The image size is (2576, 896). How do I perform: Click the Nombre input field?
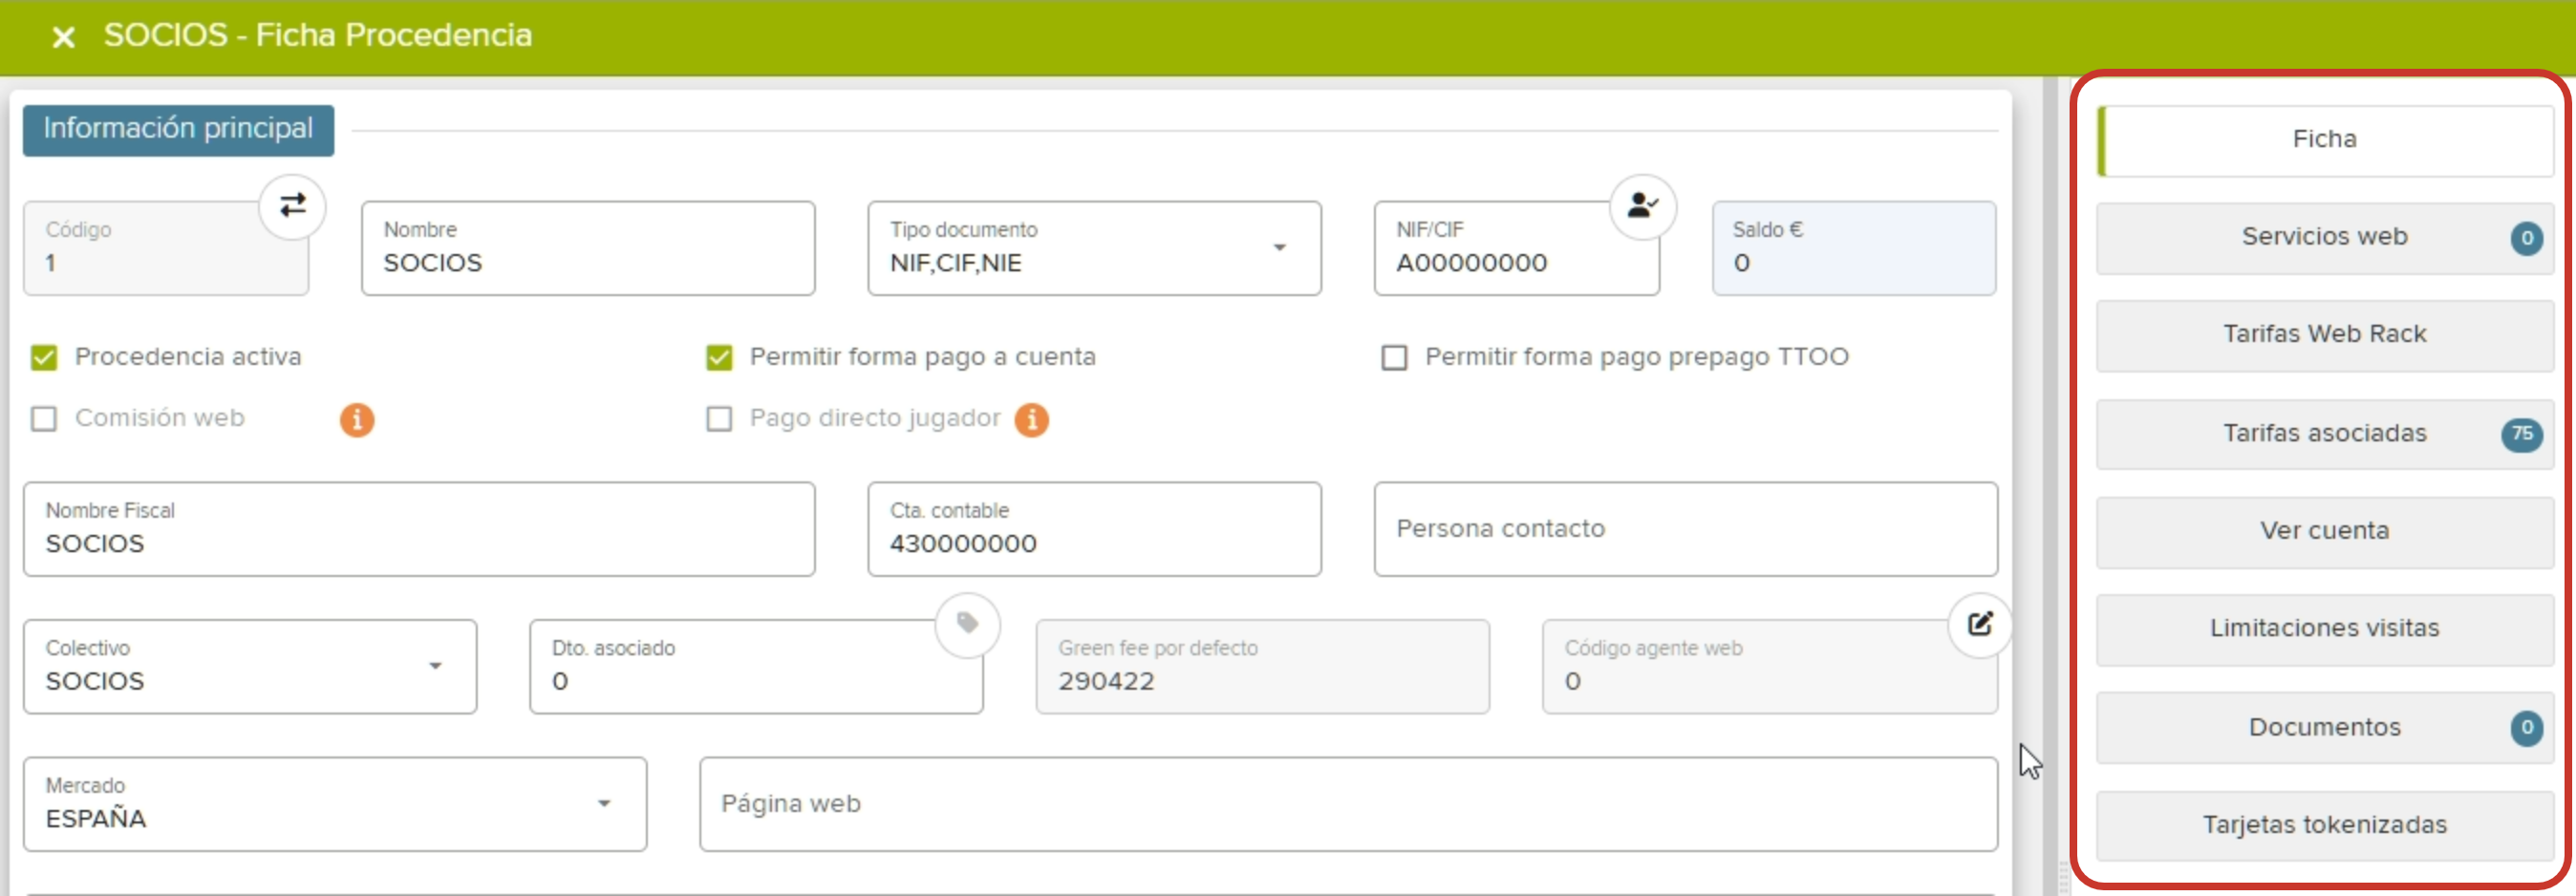pyautogui.click(x=588, y=248)
